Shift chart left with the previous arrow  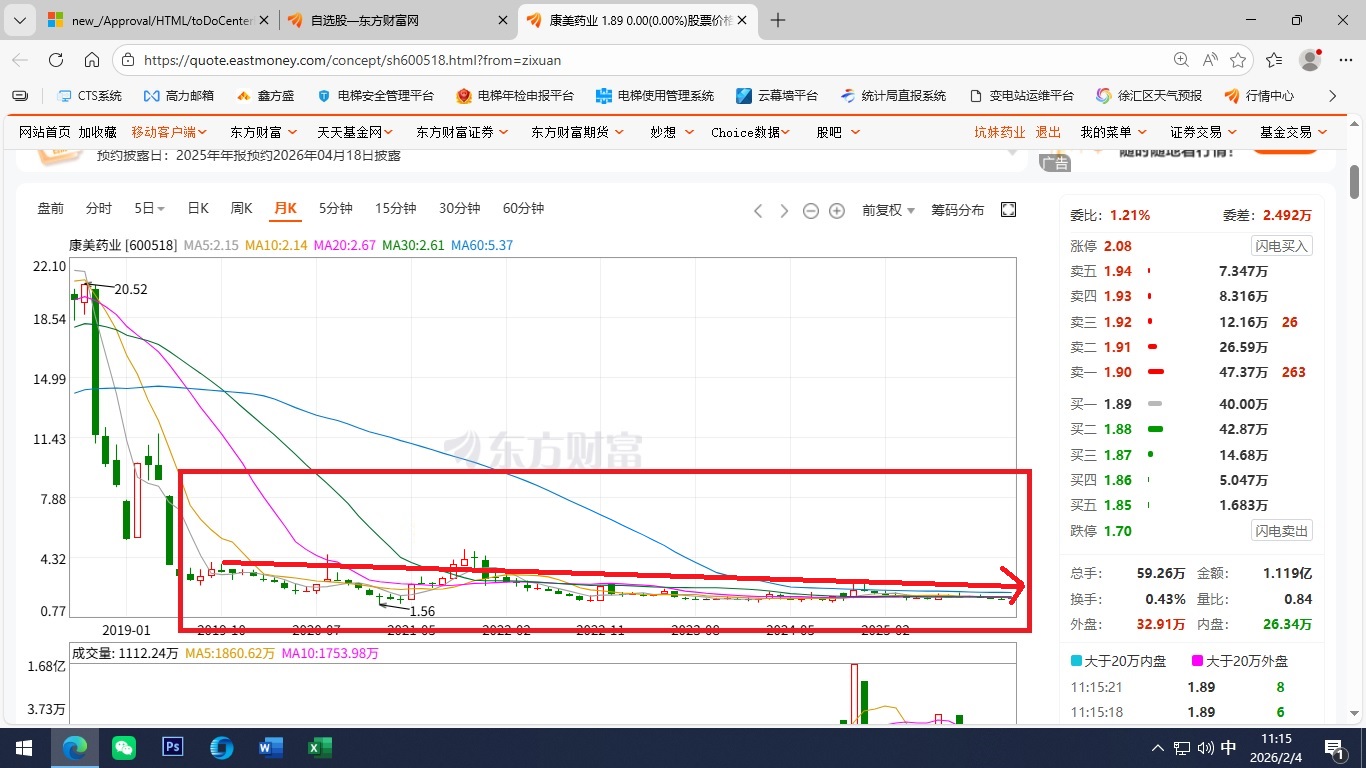(758, 210)
